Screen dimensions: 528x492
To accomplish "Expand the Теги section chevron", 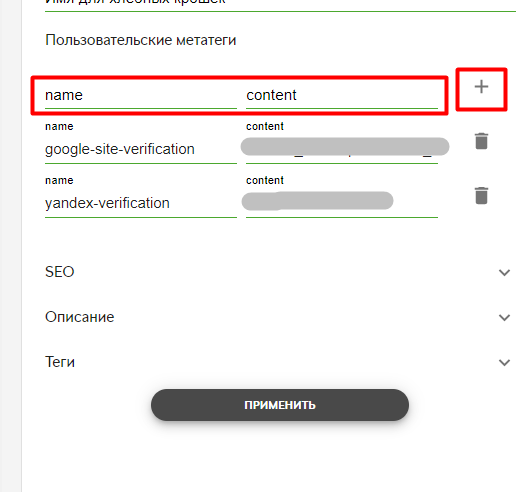I will pyautogui.click(x=504, y=362).
